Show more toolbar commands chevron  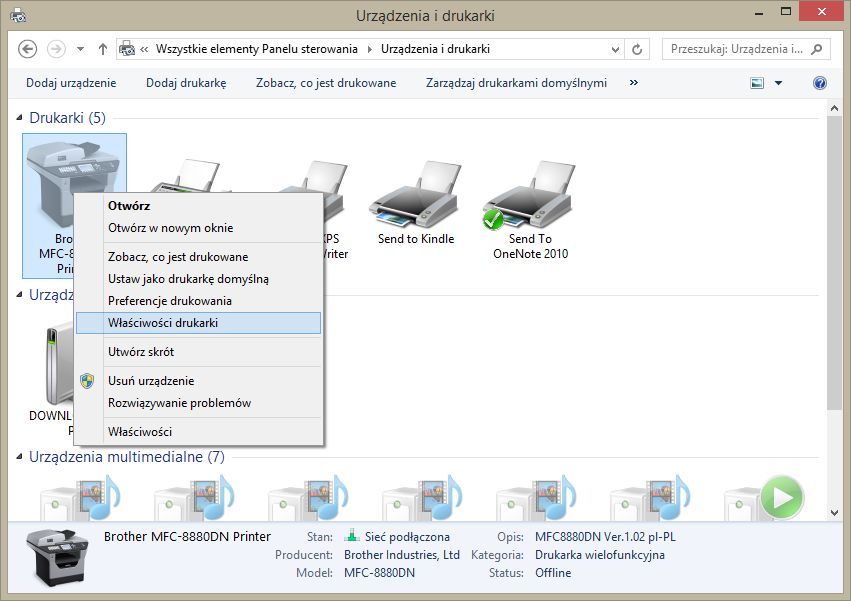point(633,83)
